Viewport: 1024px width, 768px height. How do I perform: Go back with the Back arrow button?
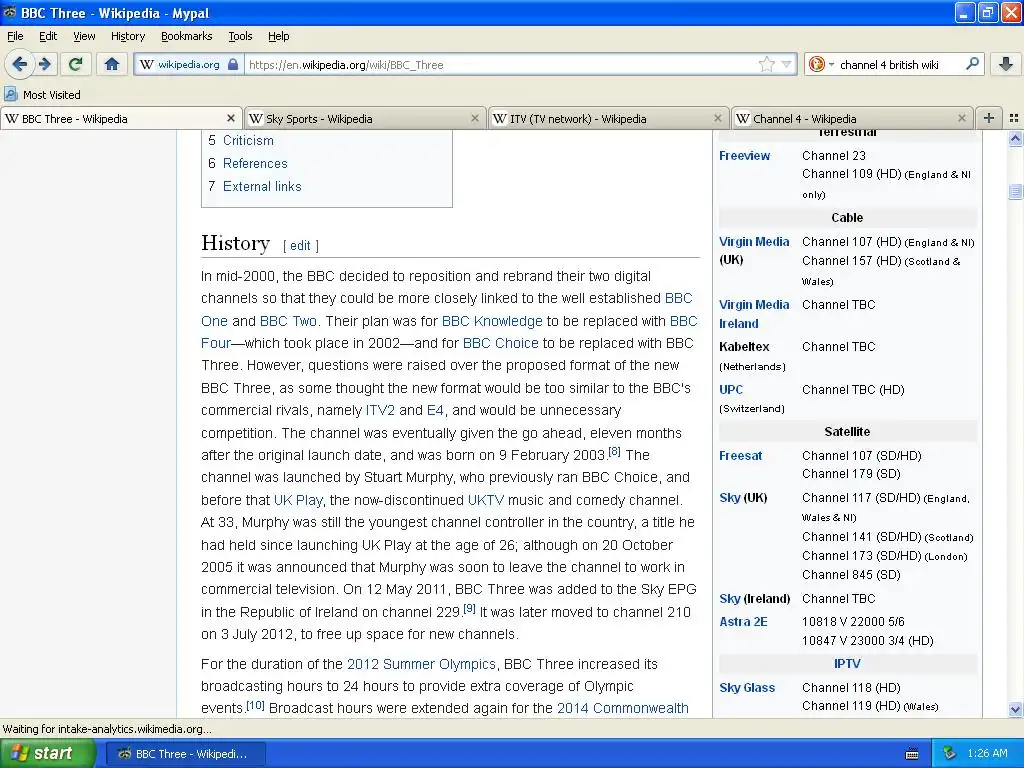19,64
